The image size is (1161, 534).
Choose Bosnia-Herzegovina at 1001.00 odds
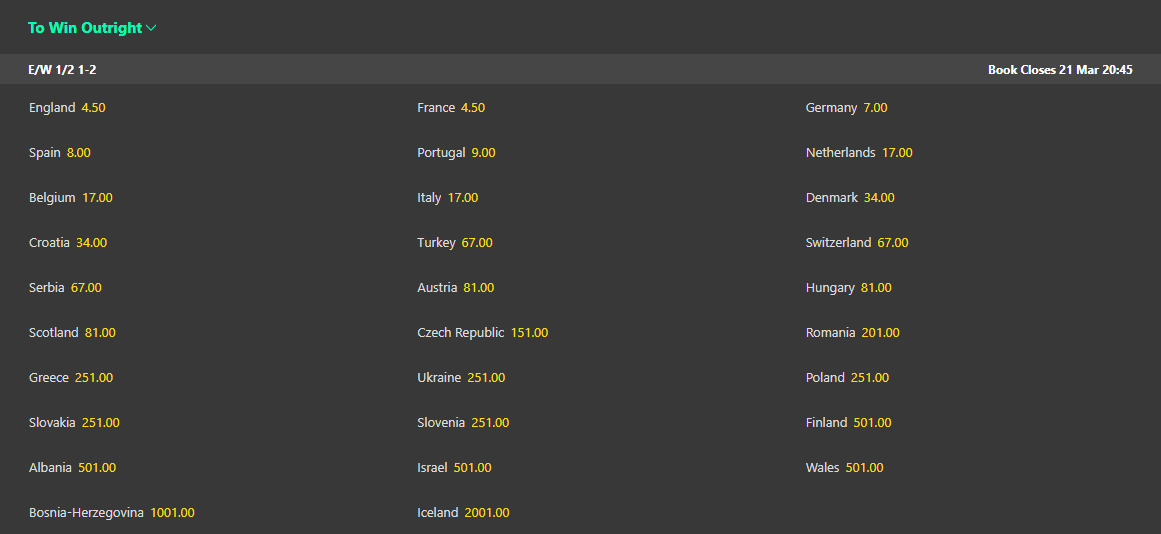[x=112, y=513]
